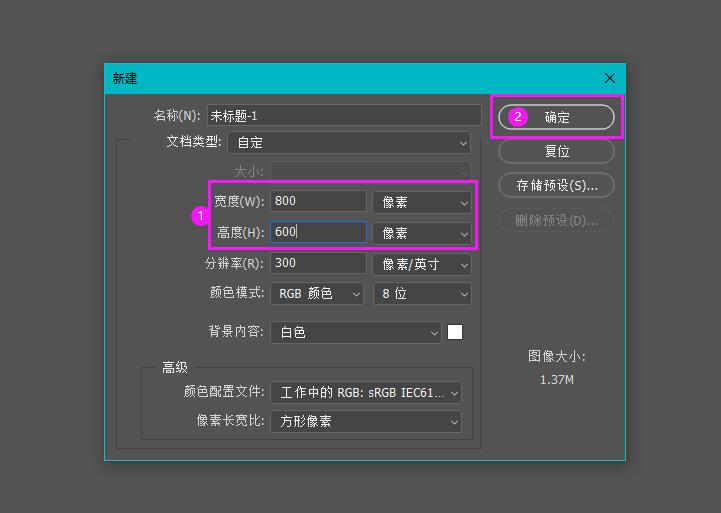
Task: Click the white background color swatch
Action: coord(455,332)
